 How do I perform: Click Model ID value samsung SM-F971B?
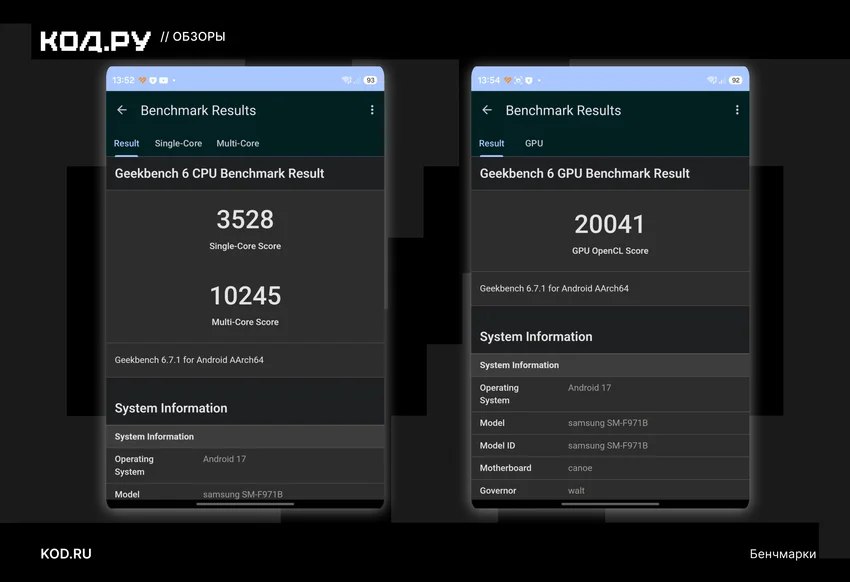[608, 445]
